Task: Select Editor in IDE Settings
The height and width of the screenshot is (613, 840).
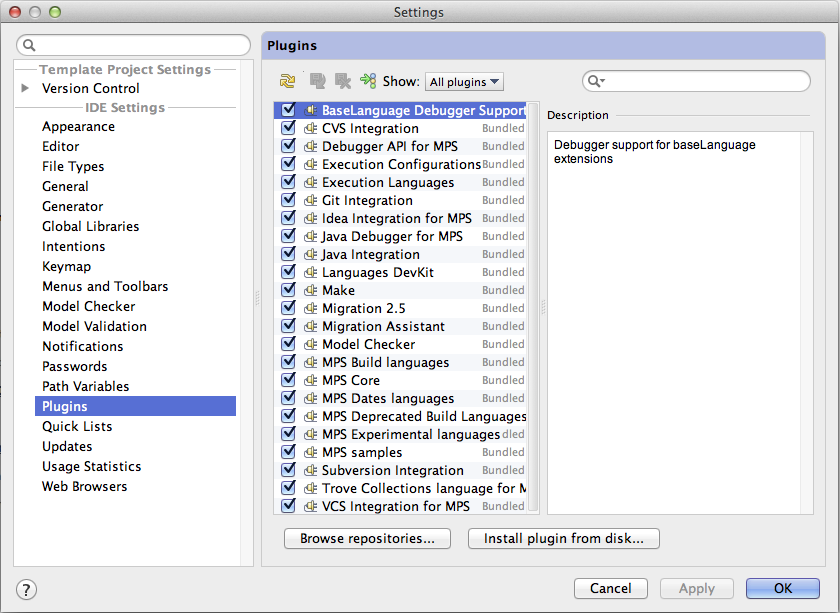Action: [61, 146]
